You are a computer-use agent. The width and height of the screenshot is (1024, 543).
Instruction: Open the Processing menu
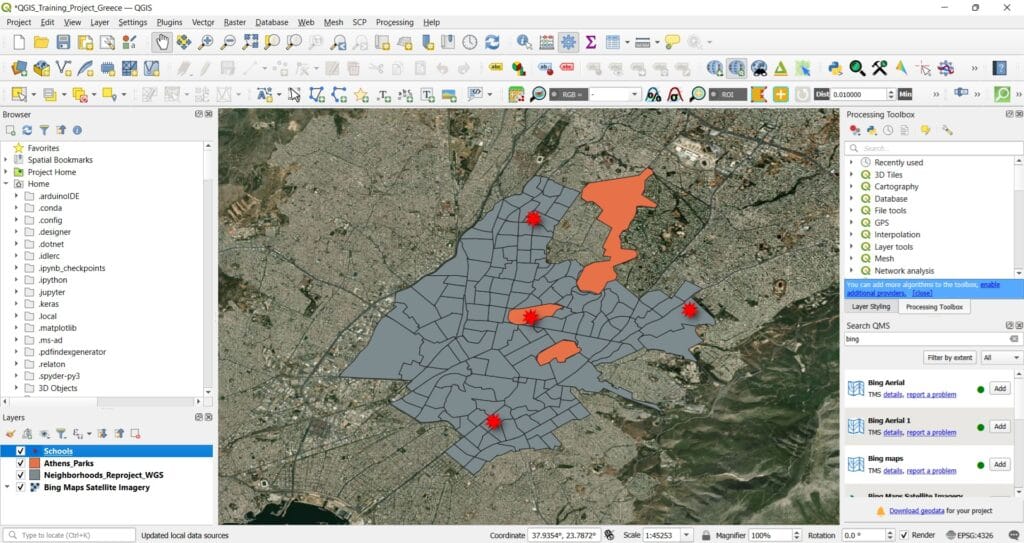click(x=394, y=22)
